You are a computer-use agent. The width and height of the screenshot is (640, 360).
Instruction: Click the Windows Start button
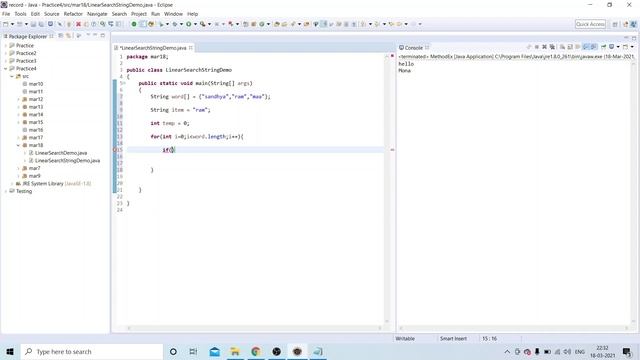coord(10,351)
